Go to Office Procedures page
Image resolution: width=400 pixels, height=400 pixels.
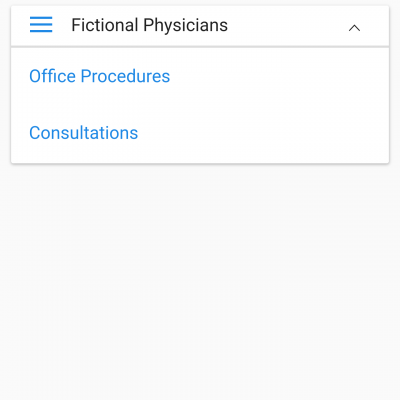[x=100, y=76]
